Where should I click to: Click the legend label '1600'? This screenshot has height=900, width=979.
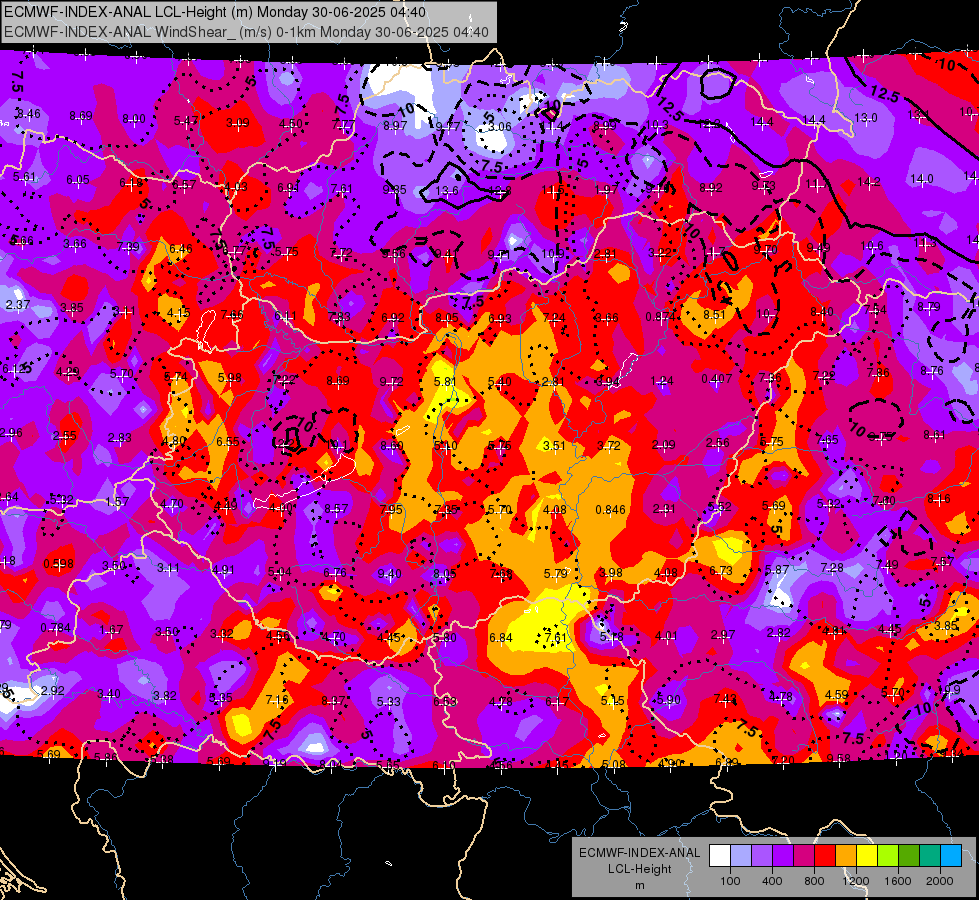coord(898,881)
